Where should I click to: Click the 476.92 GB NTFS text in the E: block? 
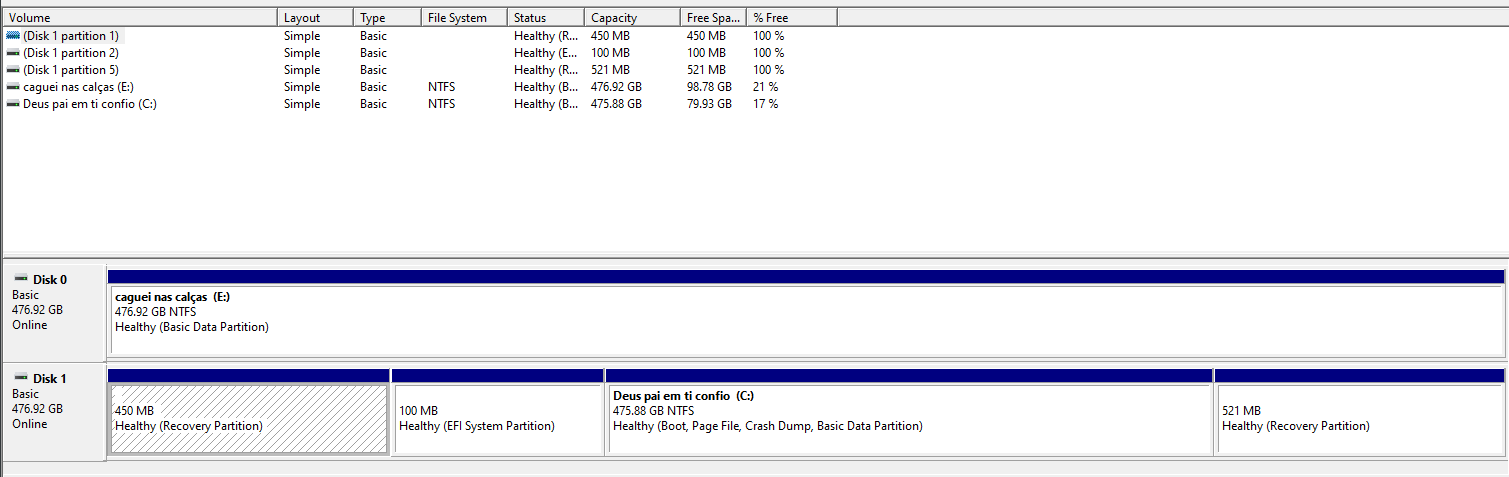[156, 312]
